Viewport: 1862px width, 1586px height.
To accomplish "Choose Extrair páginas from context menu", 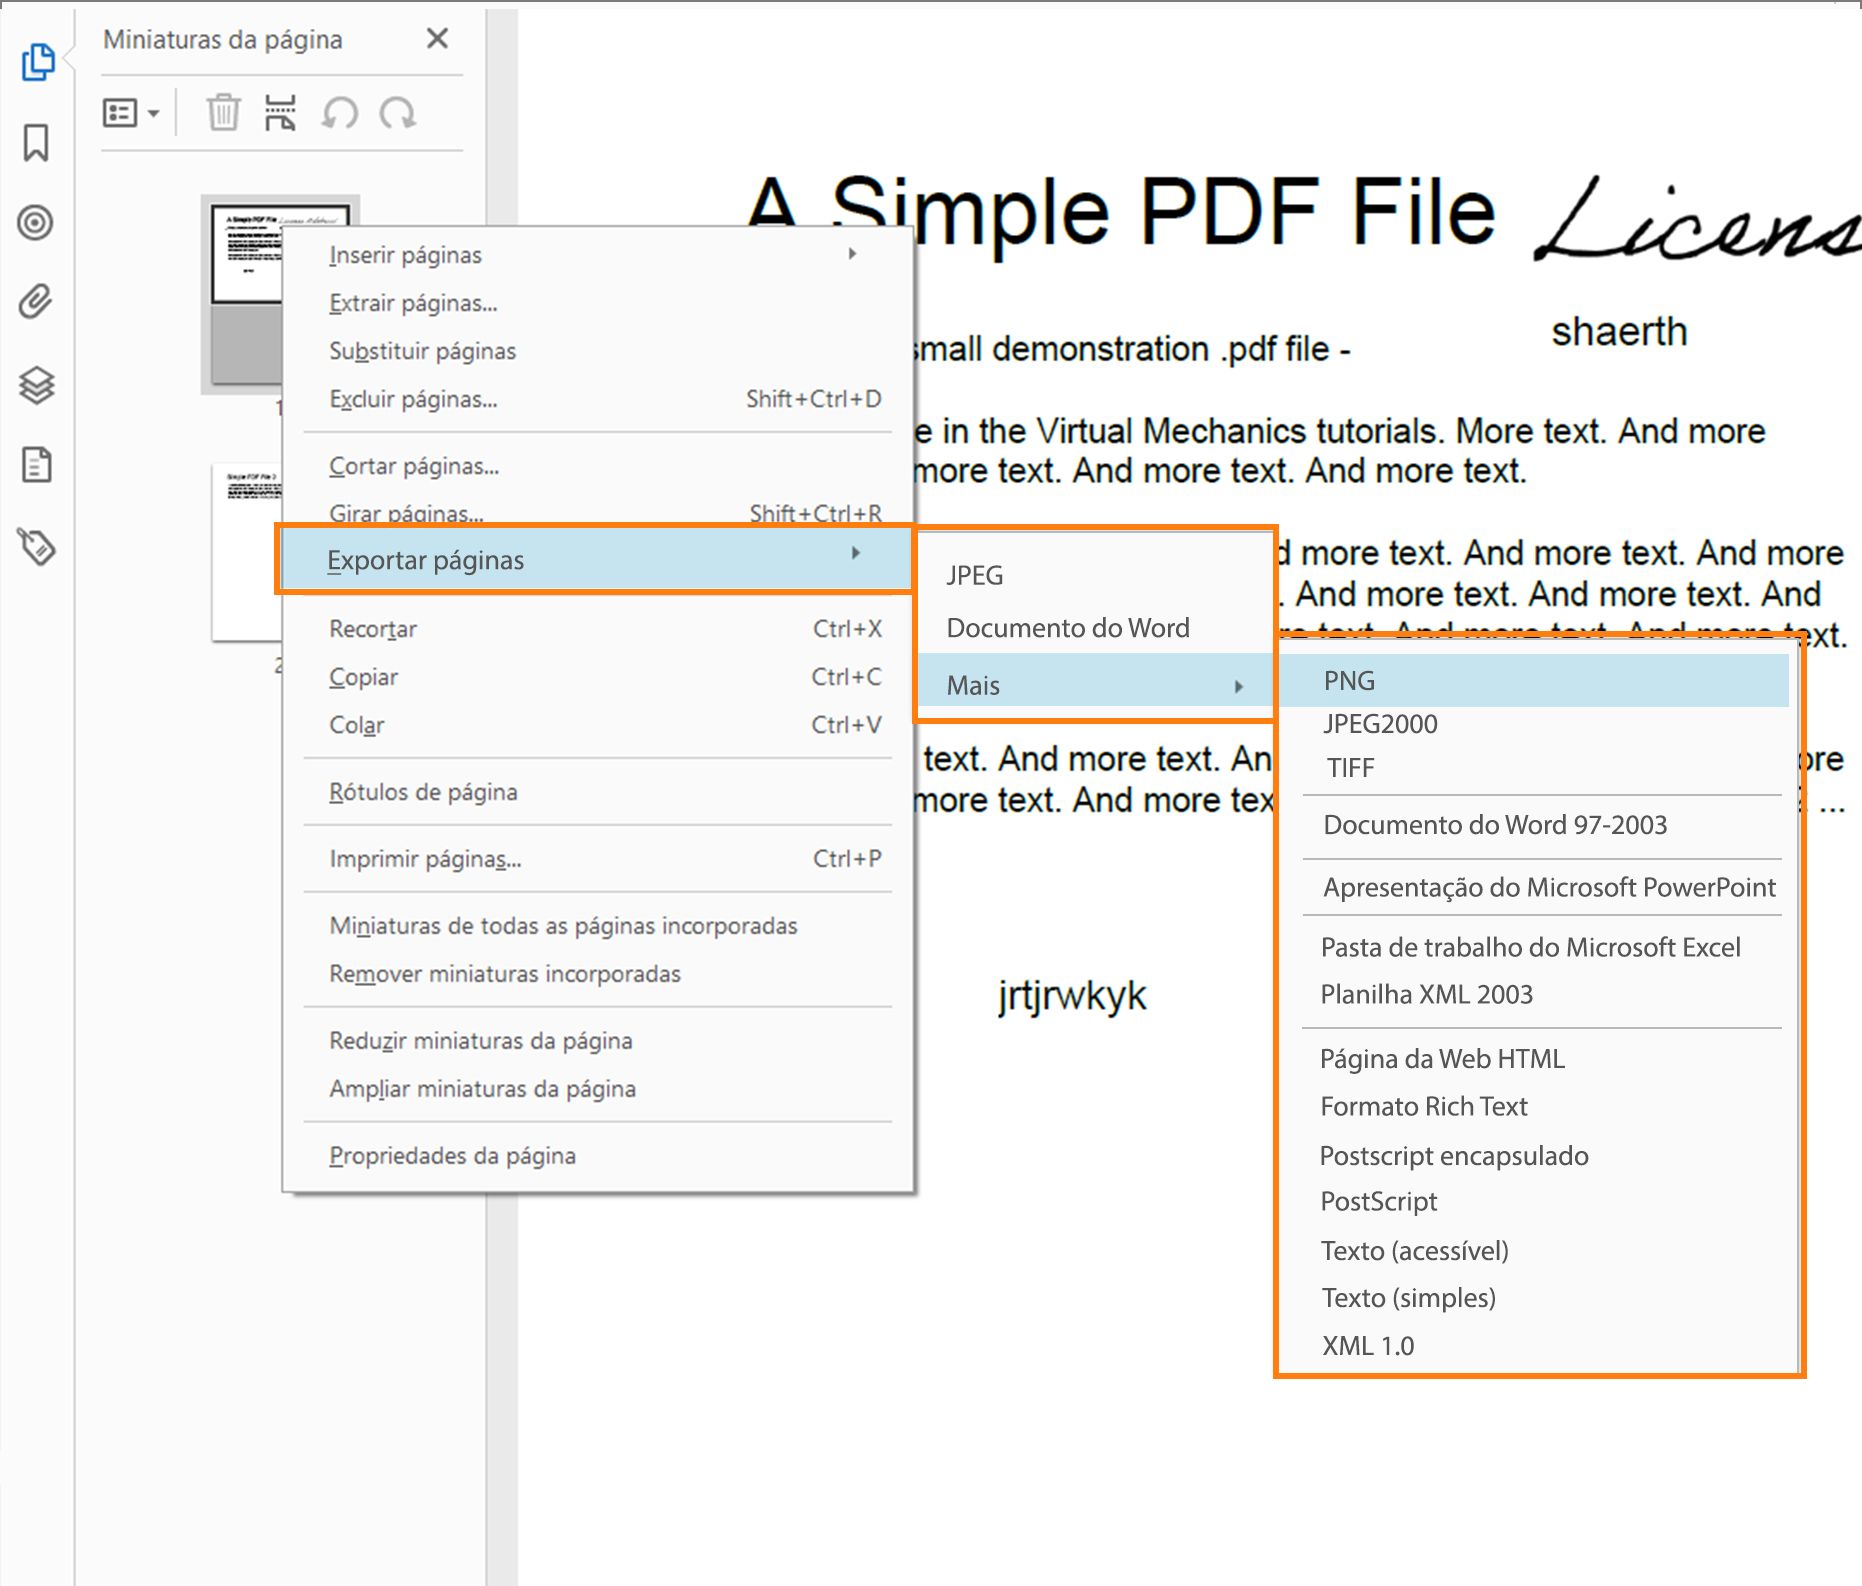I will pos(598,303).
